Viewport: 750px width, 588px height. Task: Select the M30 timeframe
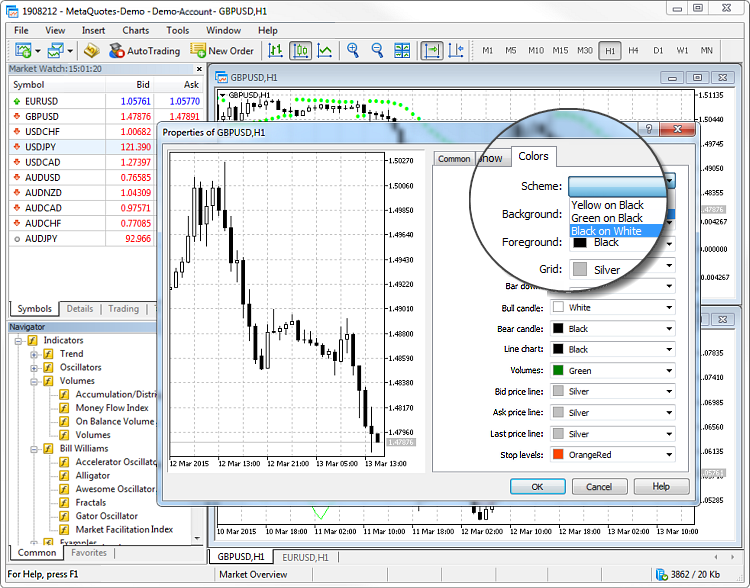[x=585, y=50]
